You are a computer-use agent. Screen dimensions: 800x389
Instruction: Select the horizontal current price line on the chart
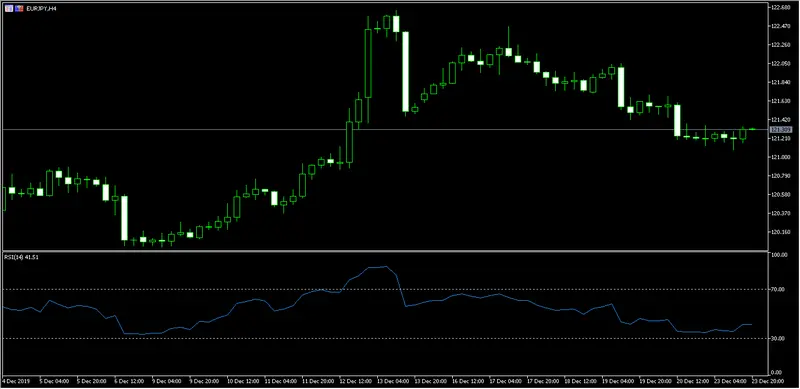point(386,130)
